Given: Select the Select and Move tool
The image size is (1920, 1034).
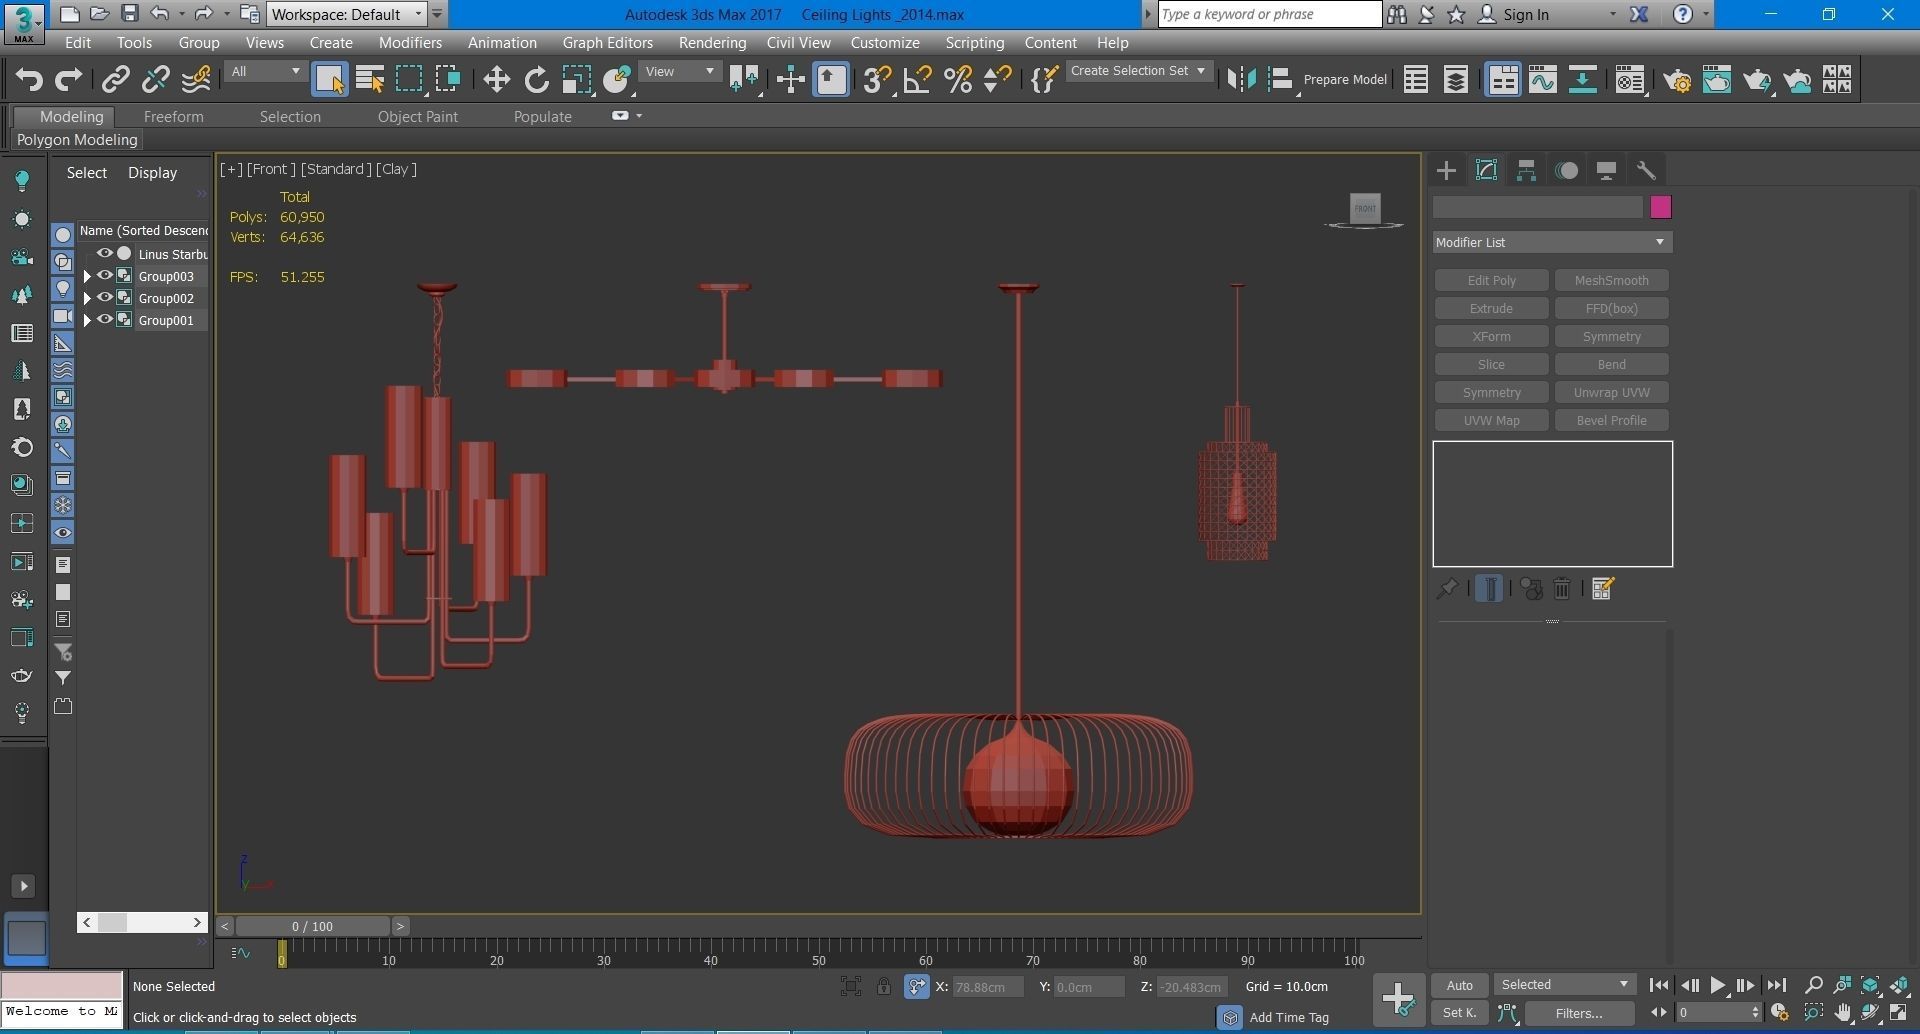Looking at the screenshot, I should pos(496,80).
